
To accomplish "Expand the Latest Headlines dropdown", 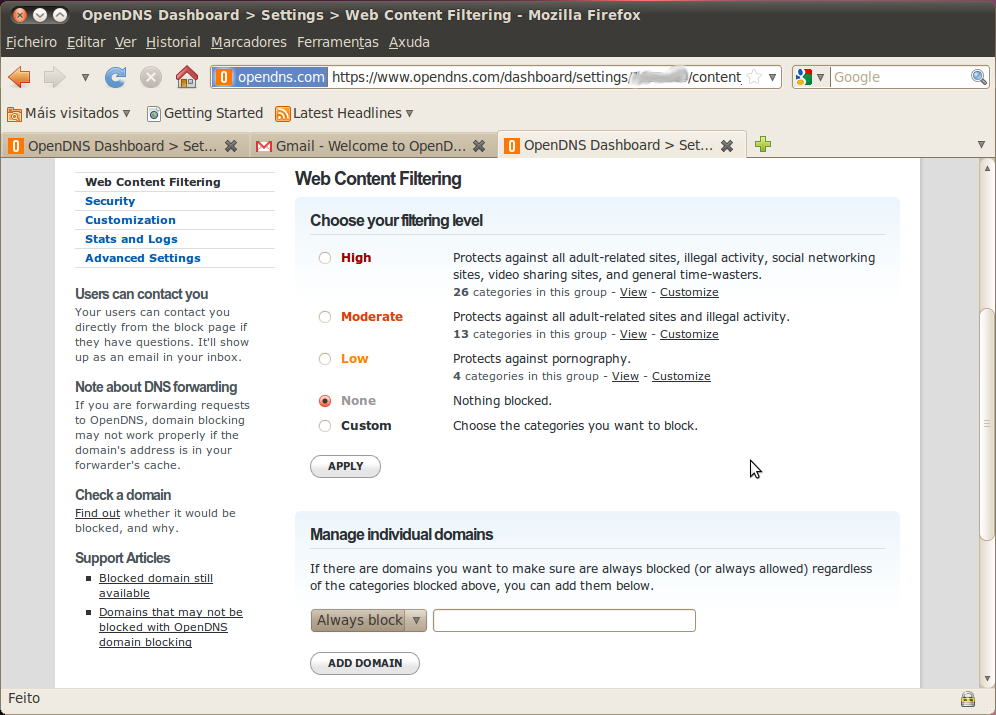I will [x=409, y=114].
